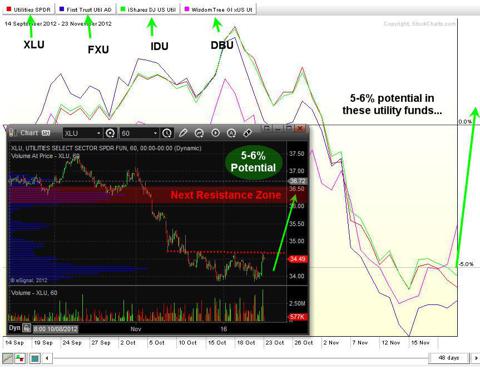This screenshot has width=480, height=369.
Task: Click the 8:00 10/08/2012 date field
Action: [56, 329]
